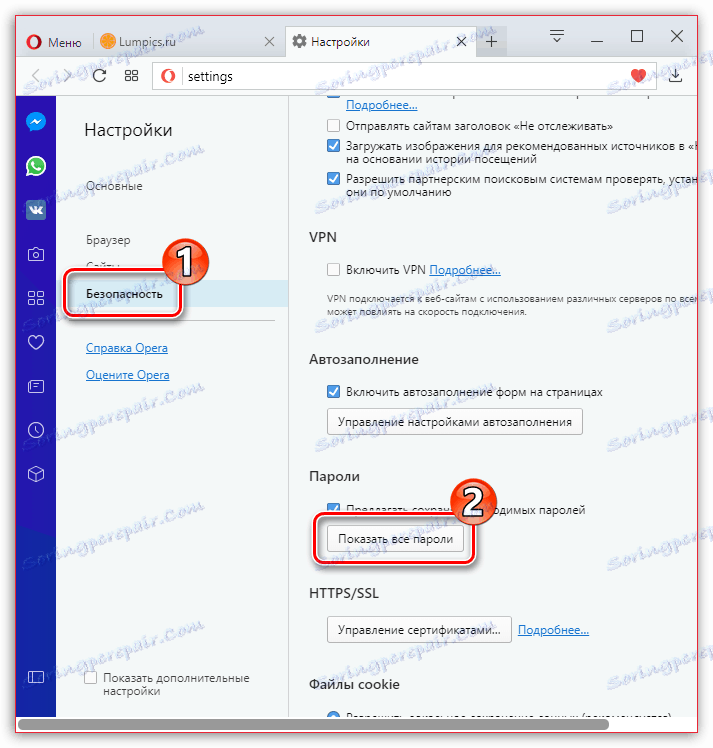This screenshot has height=748, width=713.
Task: Open Справка Opera link
Action: 127,348
